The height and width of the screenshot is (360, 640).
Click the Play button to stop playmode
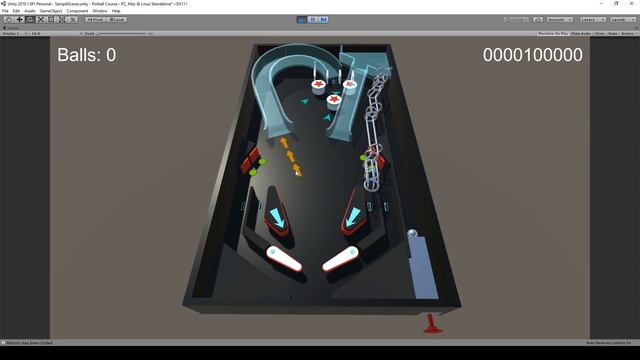pos(302,20)
